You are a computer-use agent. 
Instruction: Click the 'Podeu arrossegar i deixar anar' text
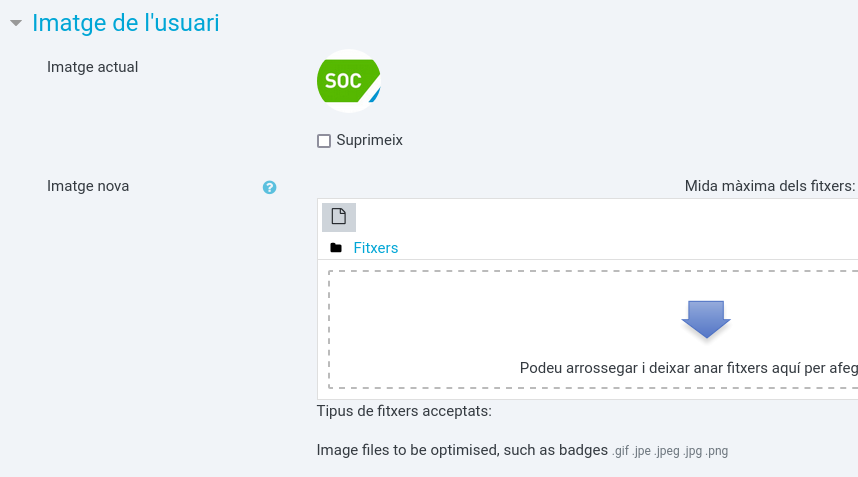tap(688, 368)
